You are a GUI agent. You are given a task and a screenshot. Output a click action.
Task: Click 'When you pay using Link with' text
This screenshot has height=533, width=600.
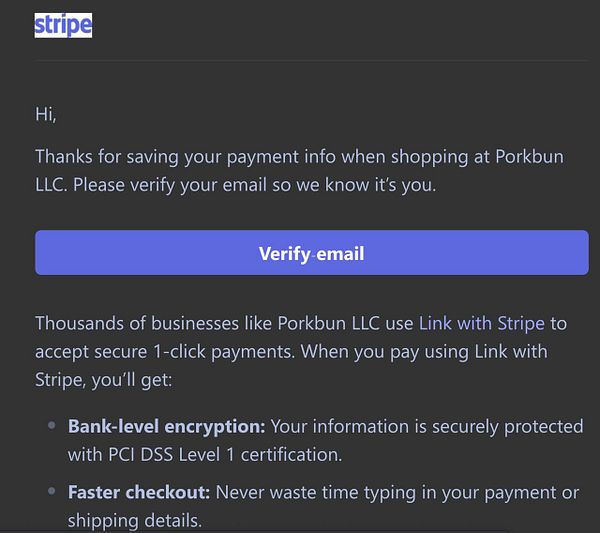(x=424, y=352)
